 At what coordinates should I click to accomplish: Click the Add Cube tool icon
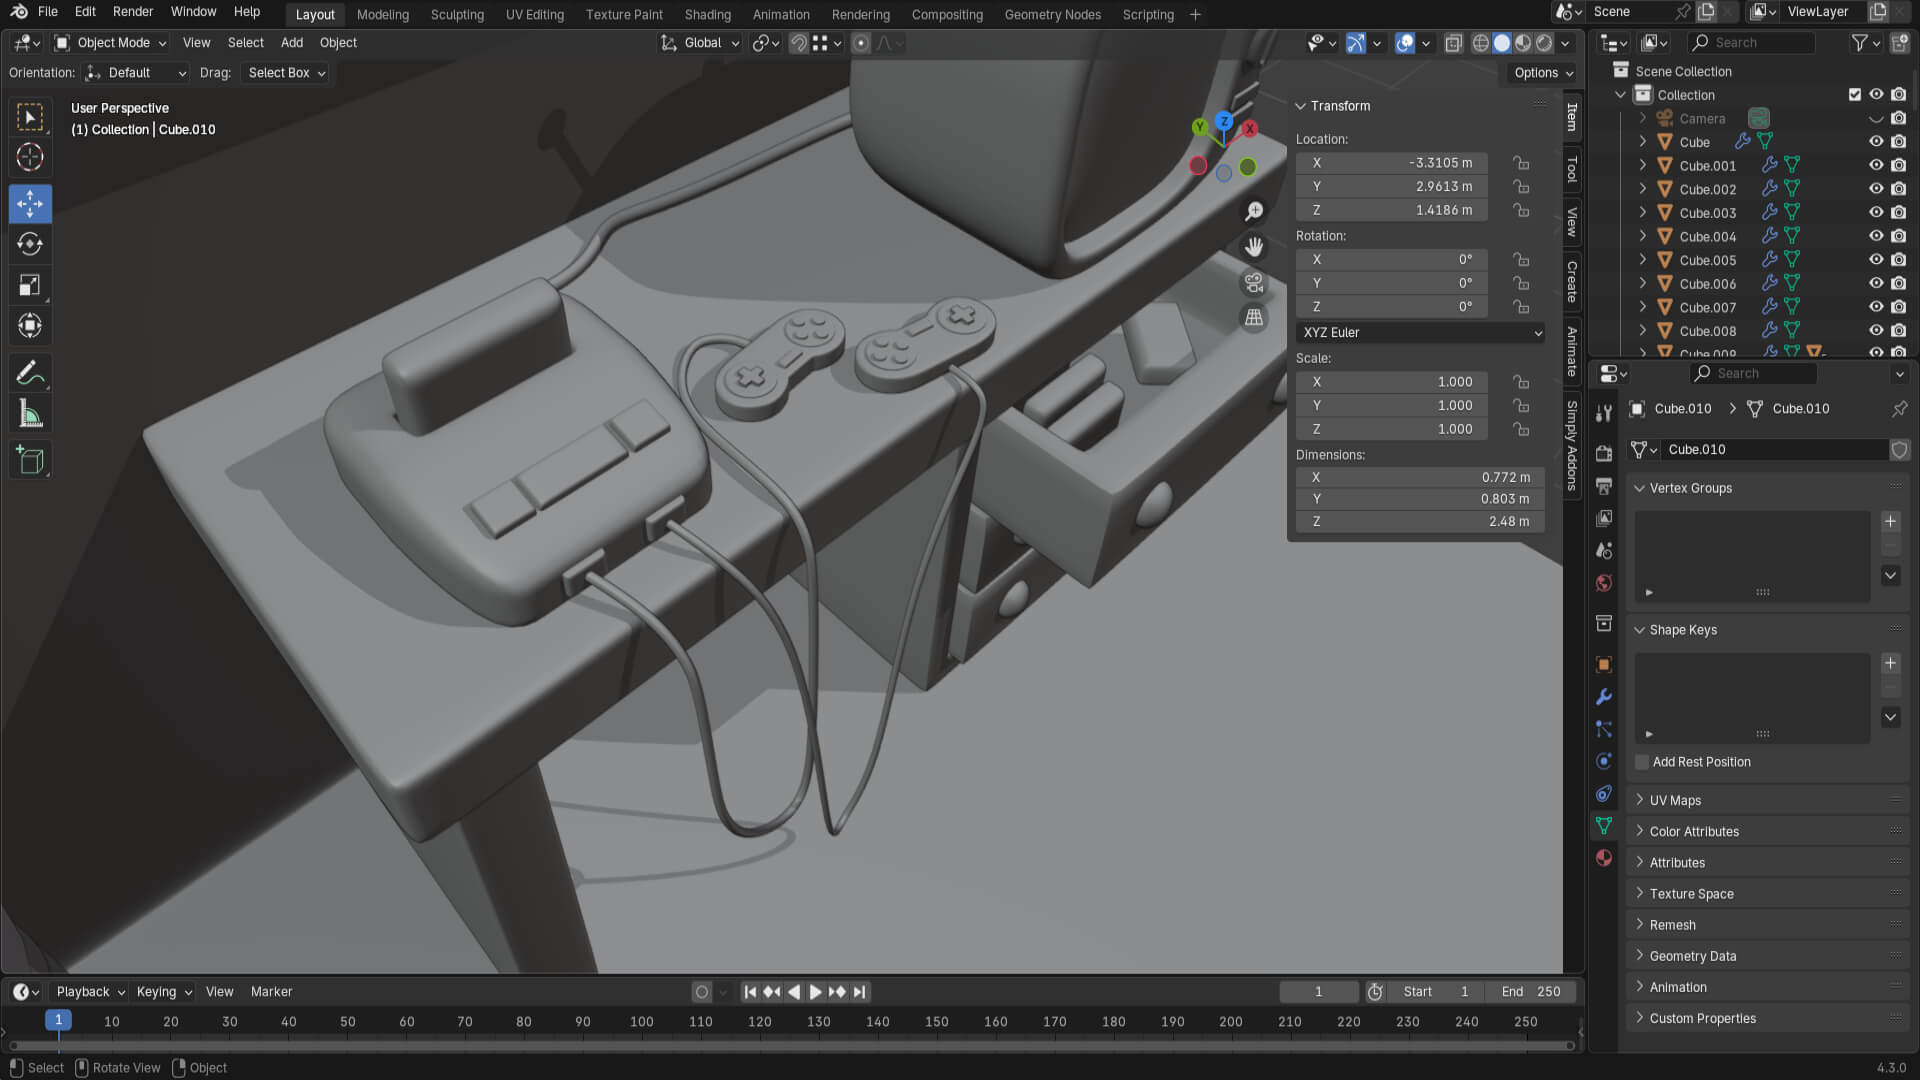click(x=30, y=460)
